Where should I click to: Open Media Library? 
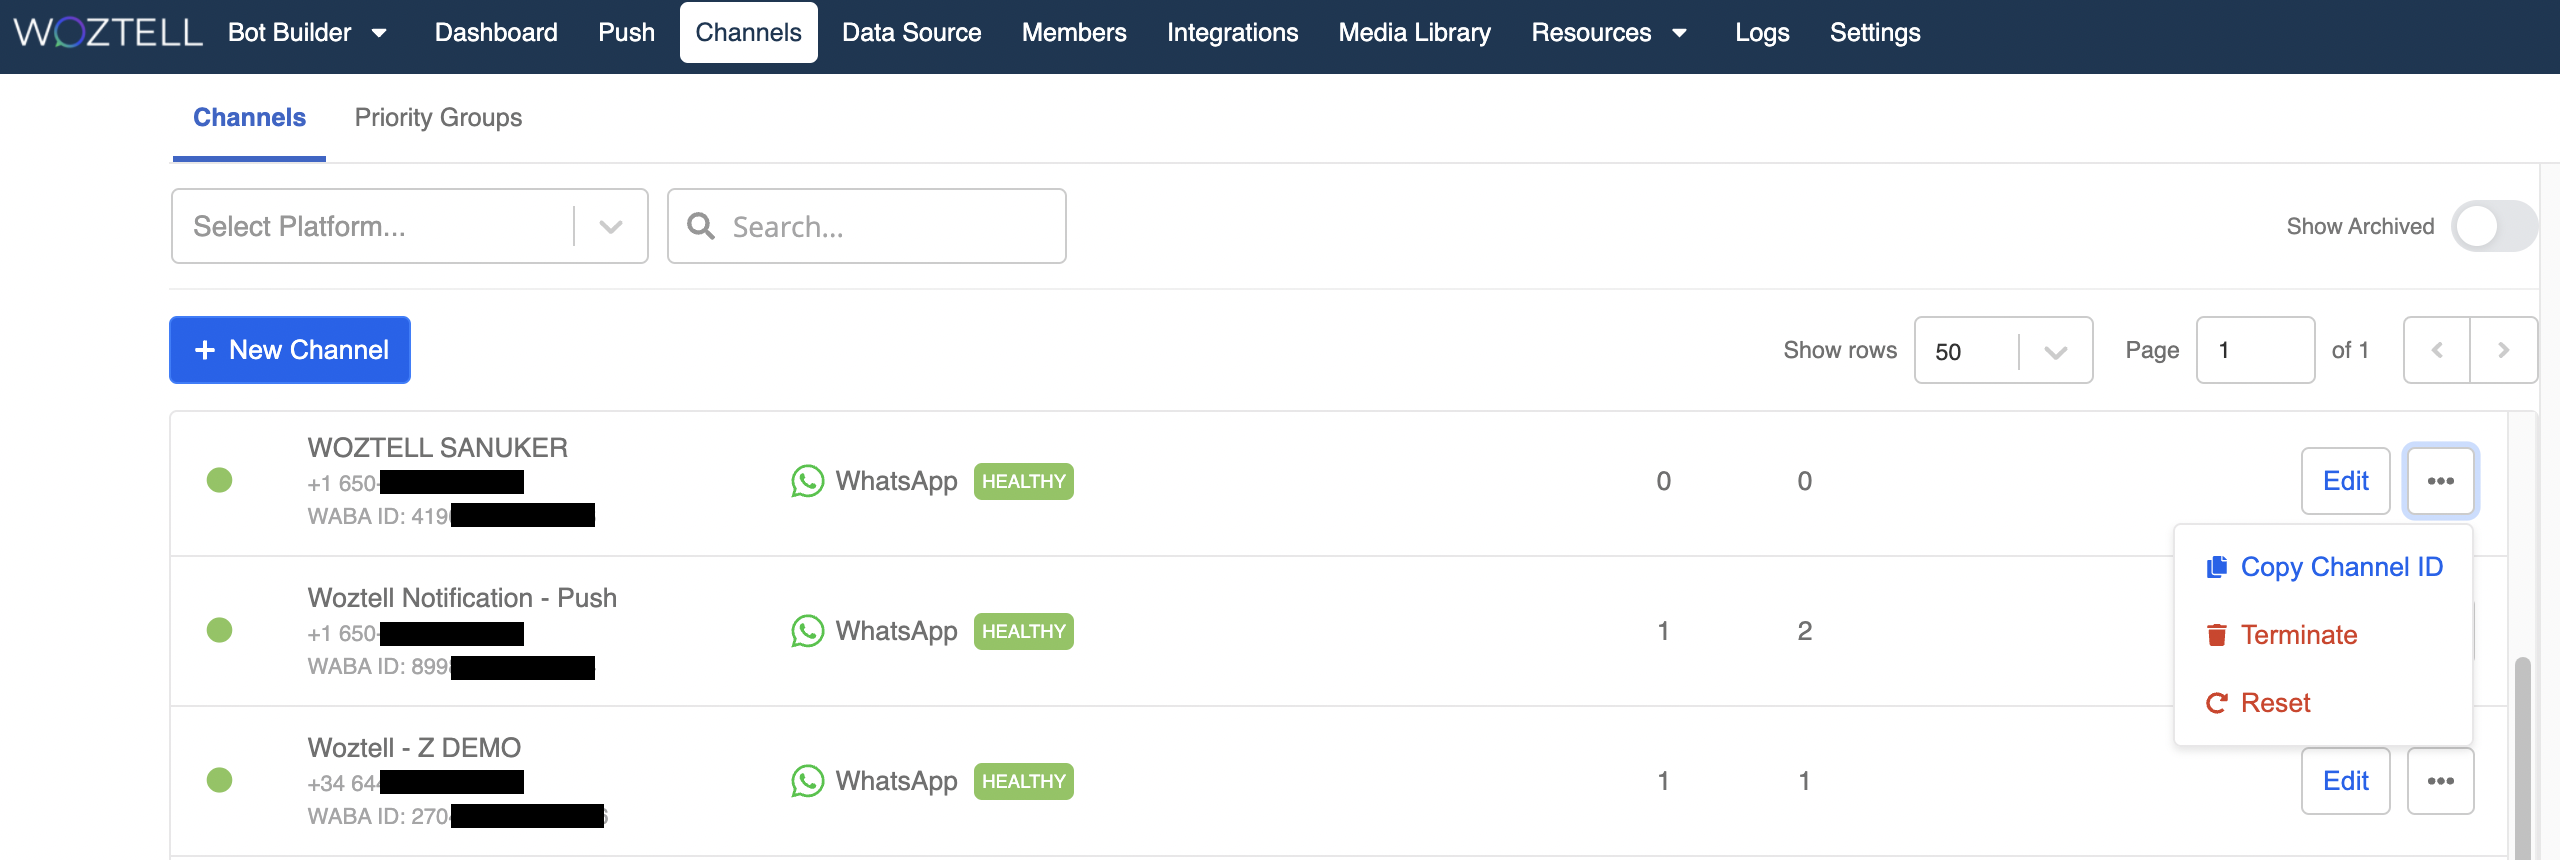click(1414, 33)
